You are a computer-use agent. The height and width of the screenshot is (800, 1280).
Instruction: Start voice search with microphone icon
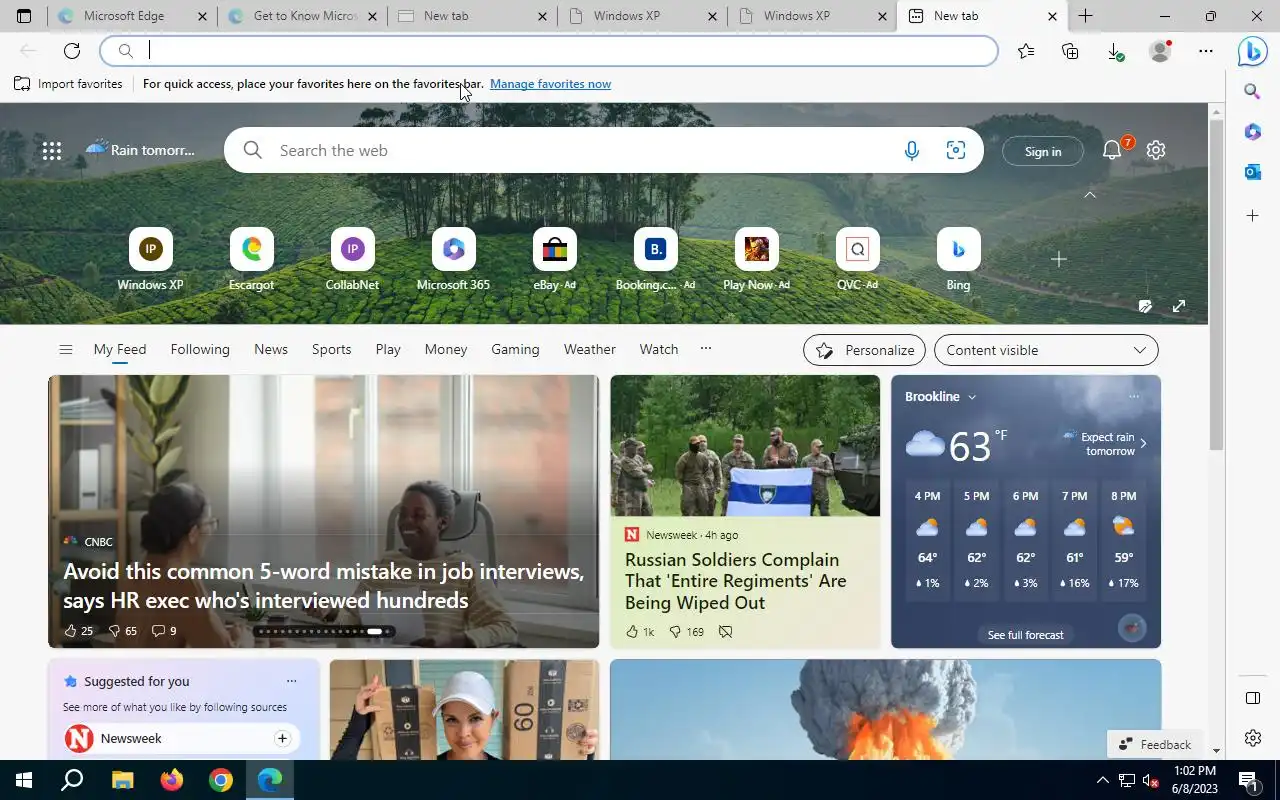pyautogui.click(x=912, y=151)
